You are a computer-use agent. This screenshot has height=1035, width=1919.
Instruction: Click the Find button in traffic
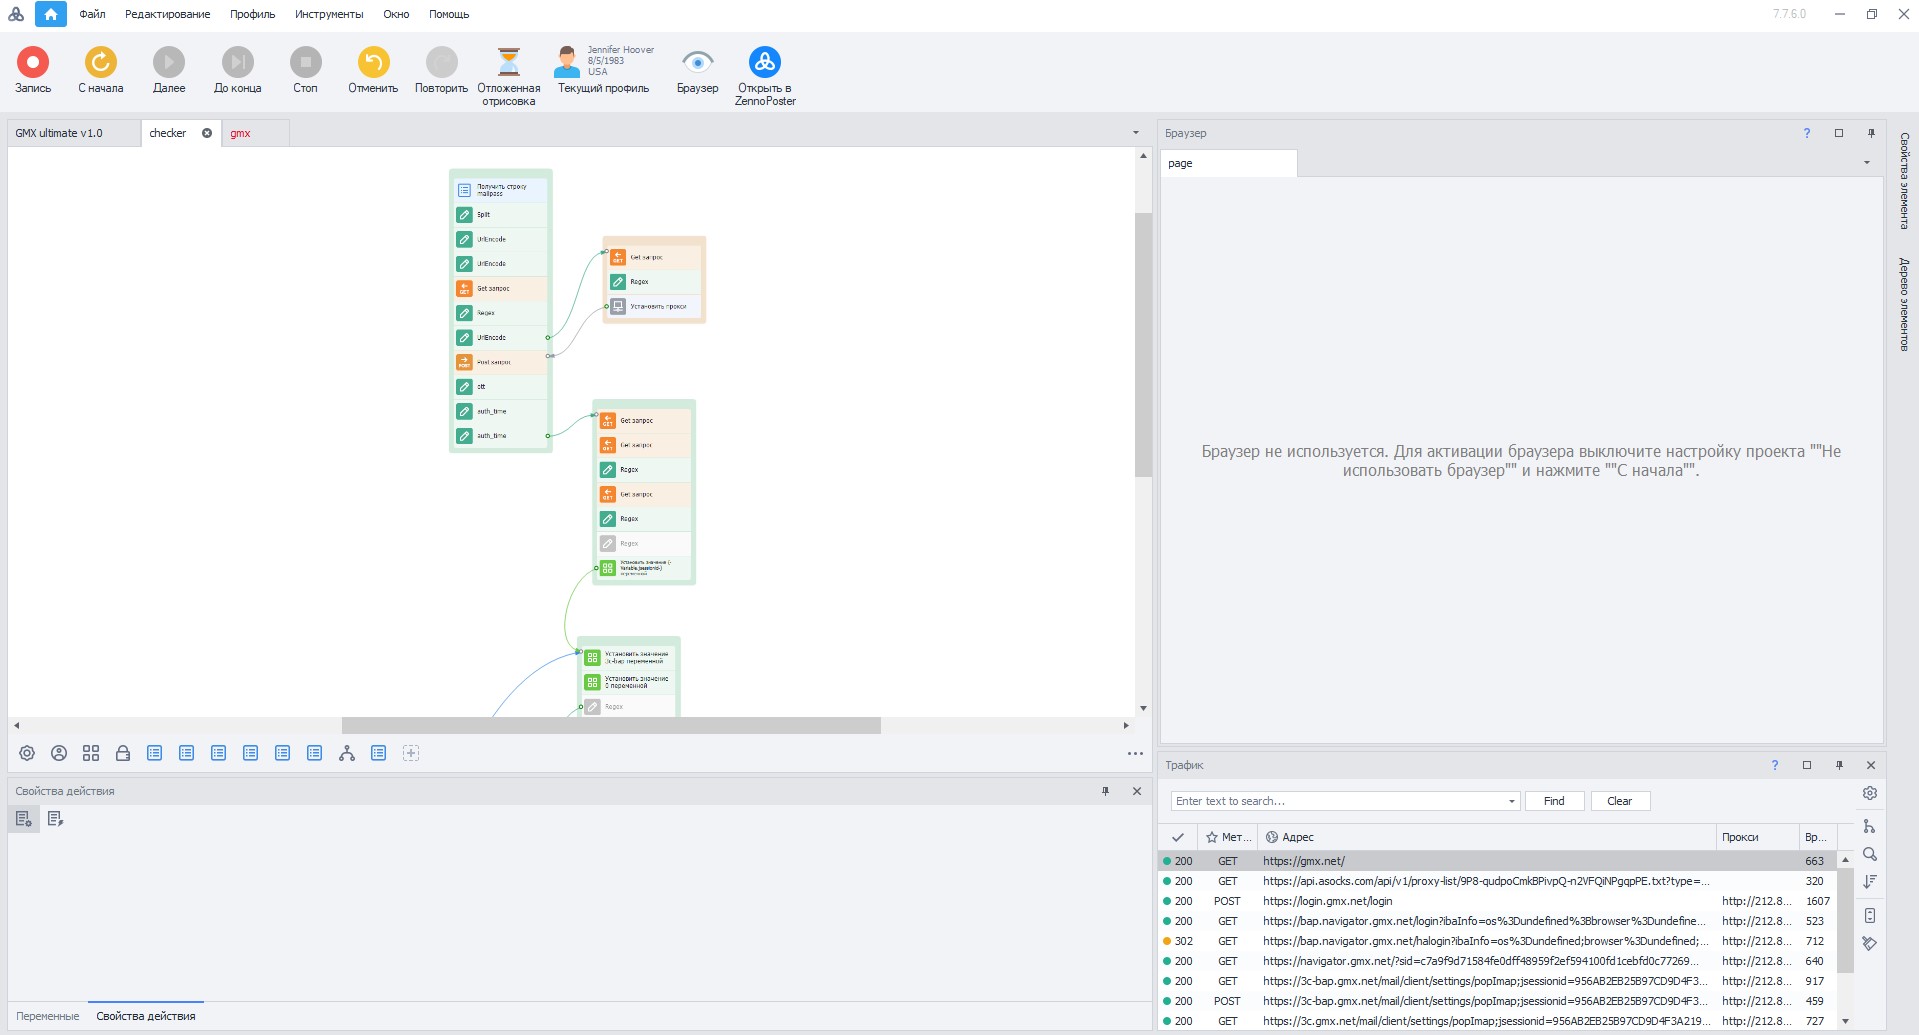[x=1553, y=801]
